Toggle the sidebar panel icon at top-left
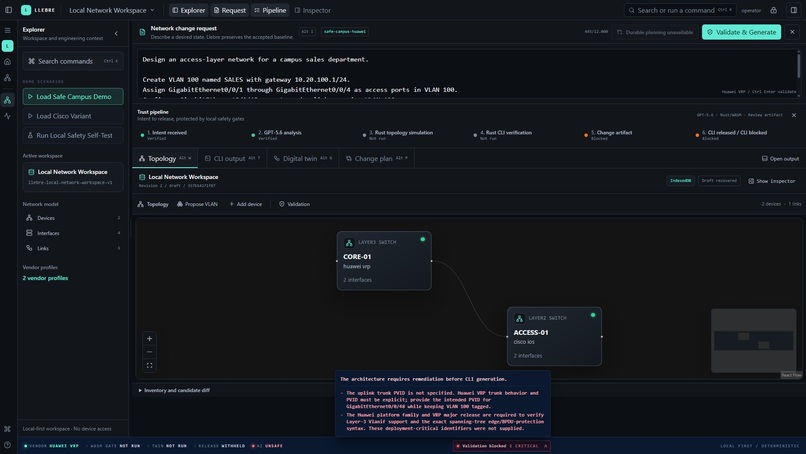806x454 pixels. pos(8,10)
